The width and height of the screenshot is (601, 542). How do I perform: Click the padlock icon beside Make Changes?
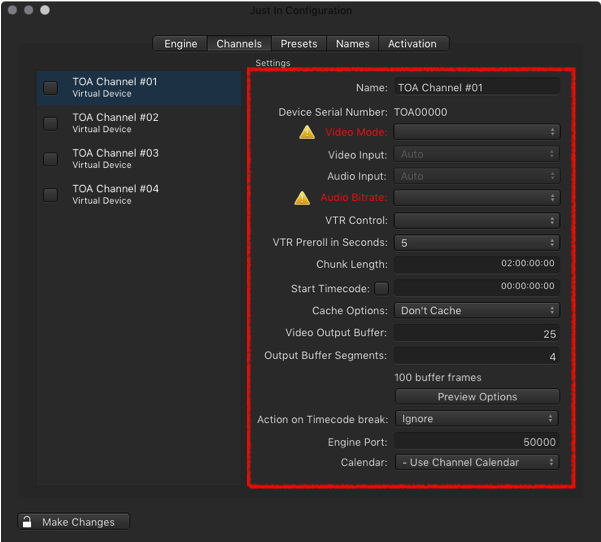click(27, 522)
